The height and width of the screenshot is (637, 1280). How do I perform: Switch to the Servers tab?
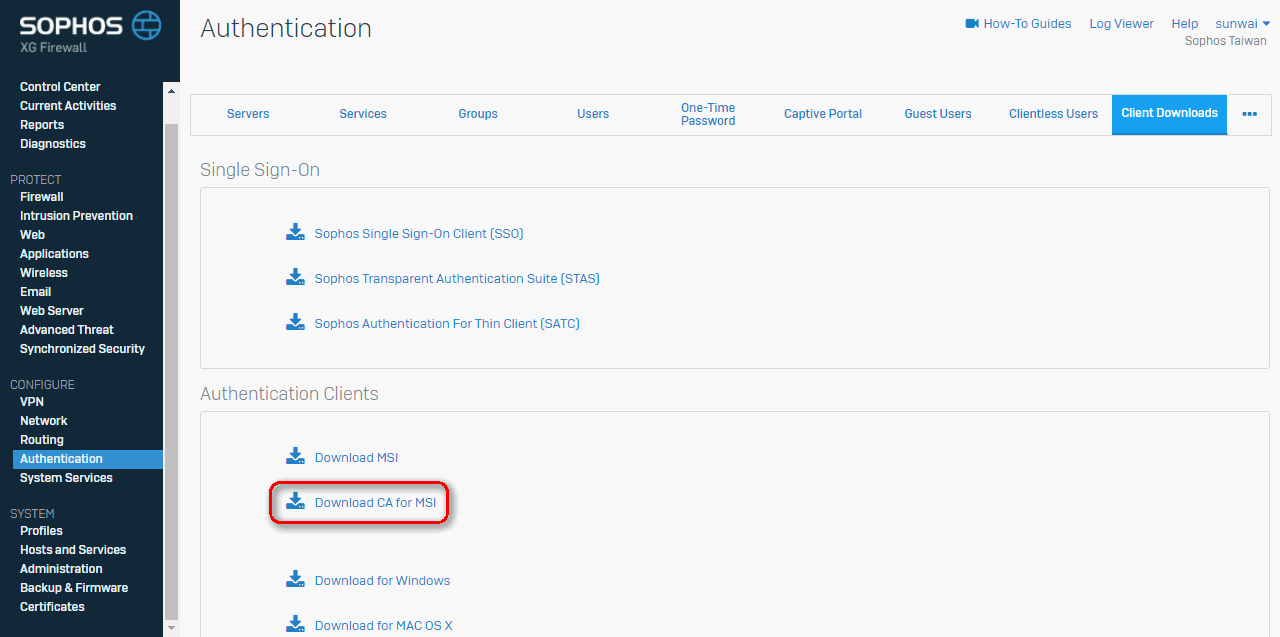coord(248,114)
